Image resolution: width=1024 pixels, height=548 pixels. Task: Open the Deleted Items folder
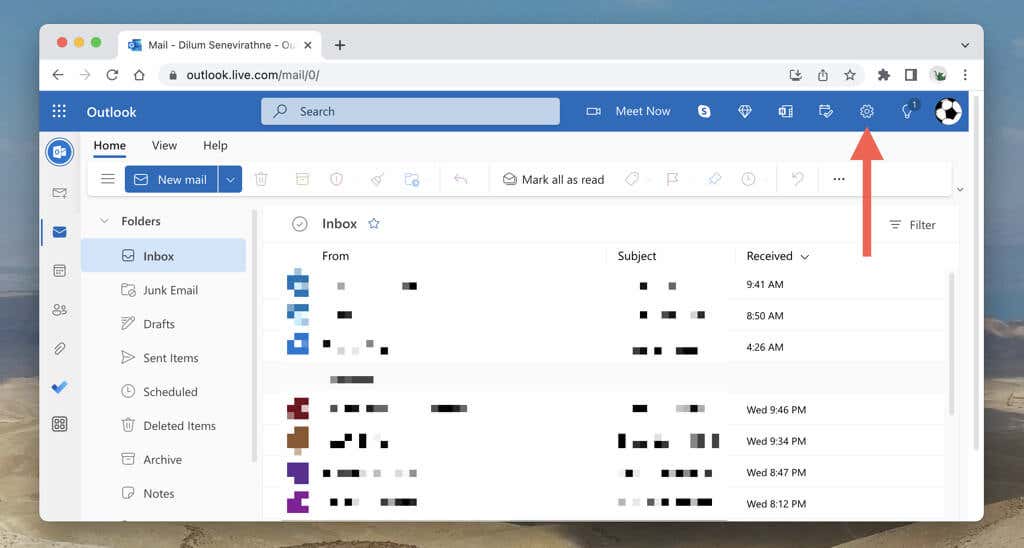pyautogui.click(x=164, y=426)
